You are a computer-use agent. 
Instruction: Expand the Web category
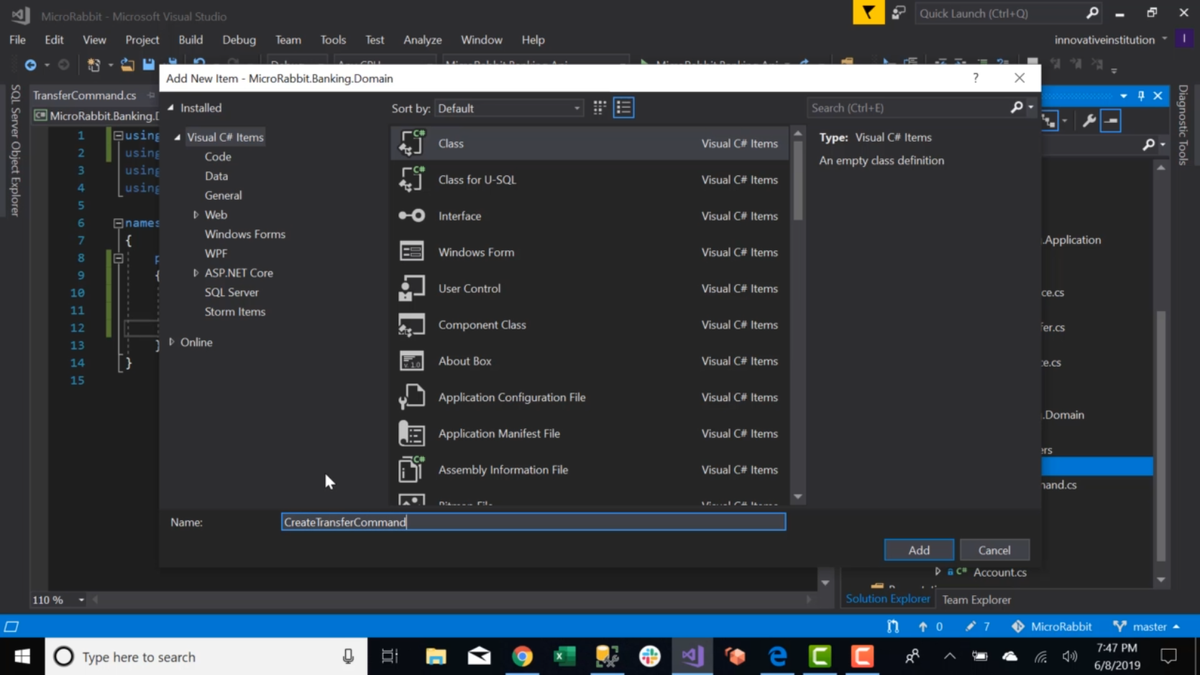tap(196, 215)
